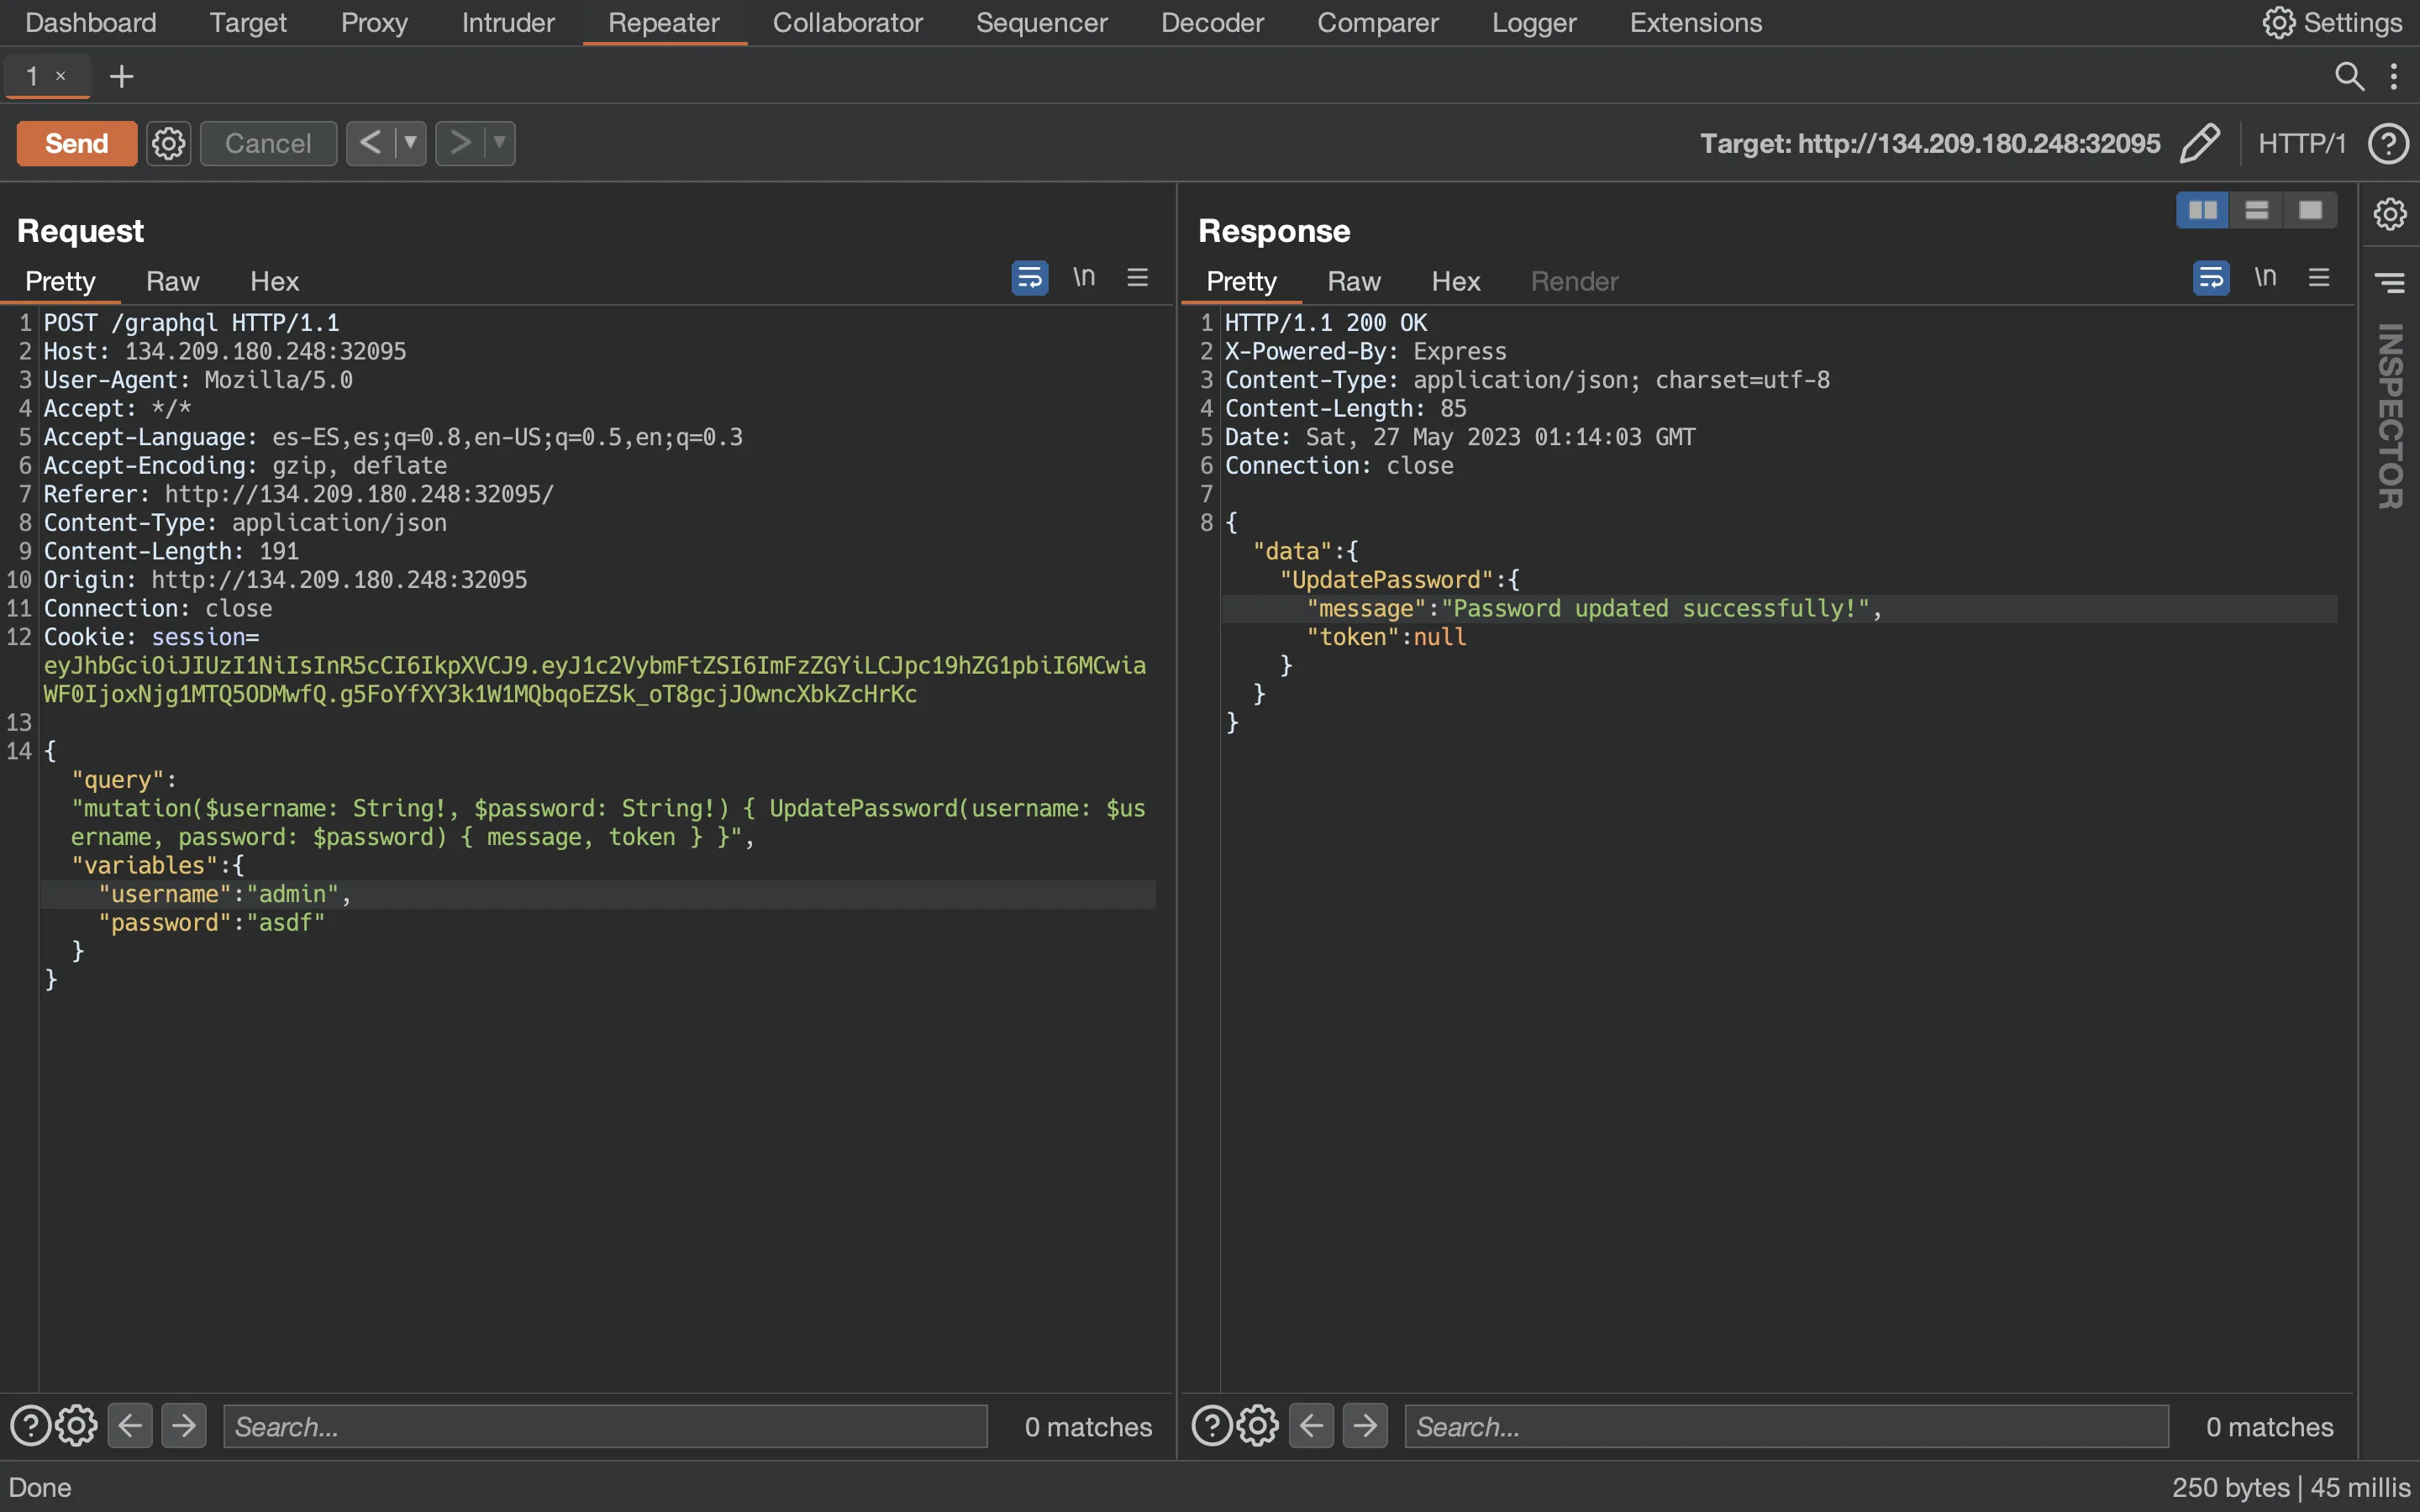Open the Comparer tab
This screenshot has height=1512, width=2420.
click(x=1377, y=22)
